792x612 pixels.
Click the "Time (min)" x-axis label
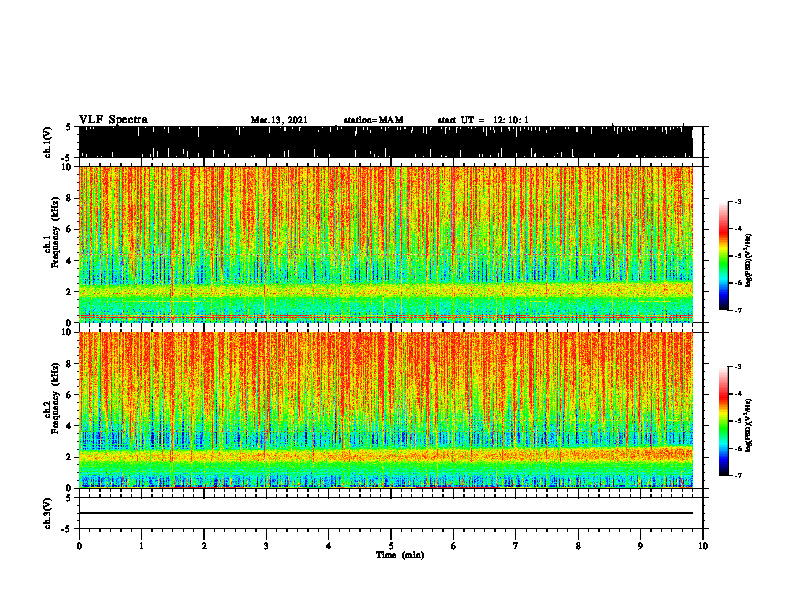pyautogui.click(x=400, y=555)
